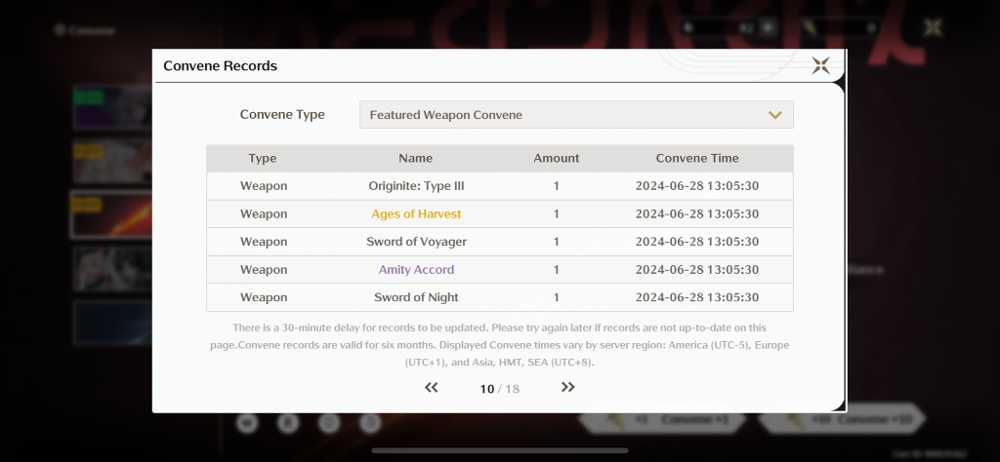Select the Originite: Type III entry
This screenshot has width=1000, height=462.
[416, 186]
